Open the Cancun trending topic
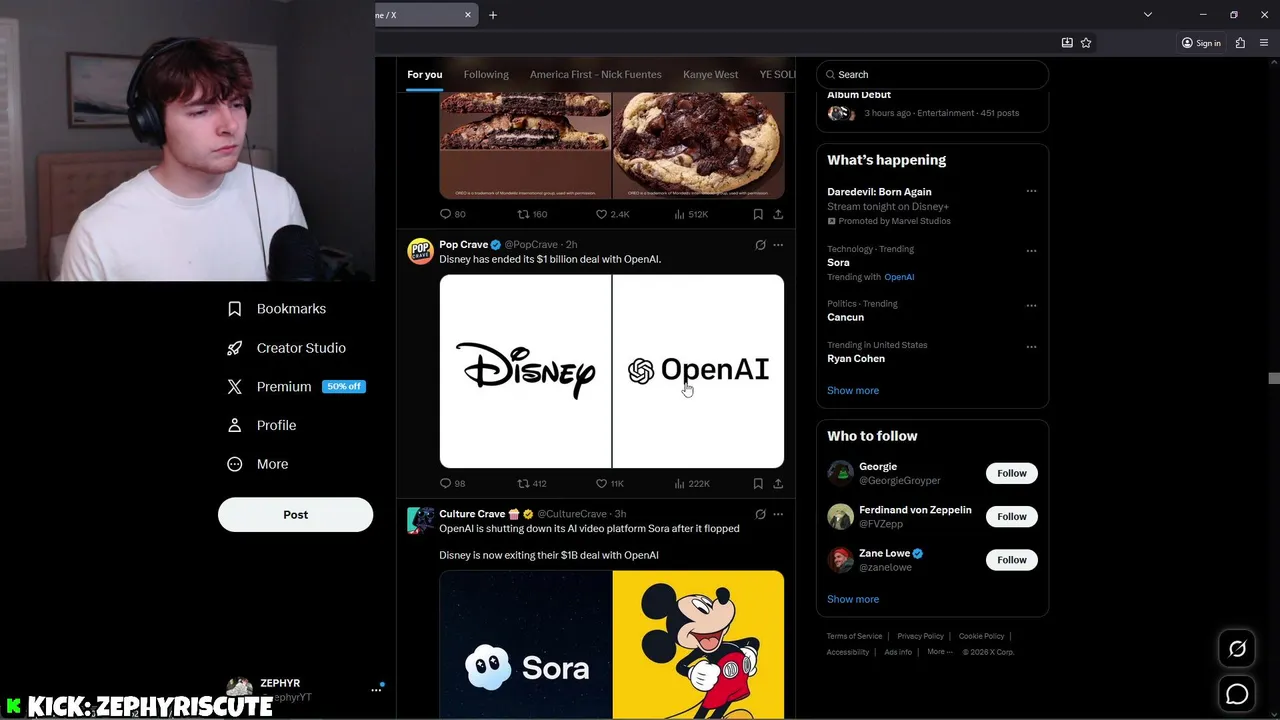Image resolution: width=1280 pixels, height=720 pixels. coord(845,317)
